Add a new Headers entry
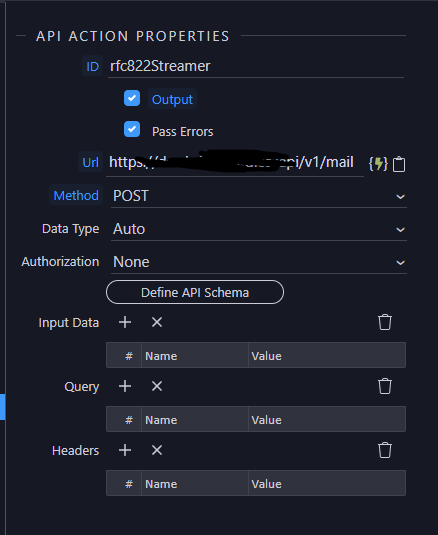Screen dimensions: 438x535 [x=125, y=450]
